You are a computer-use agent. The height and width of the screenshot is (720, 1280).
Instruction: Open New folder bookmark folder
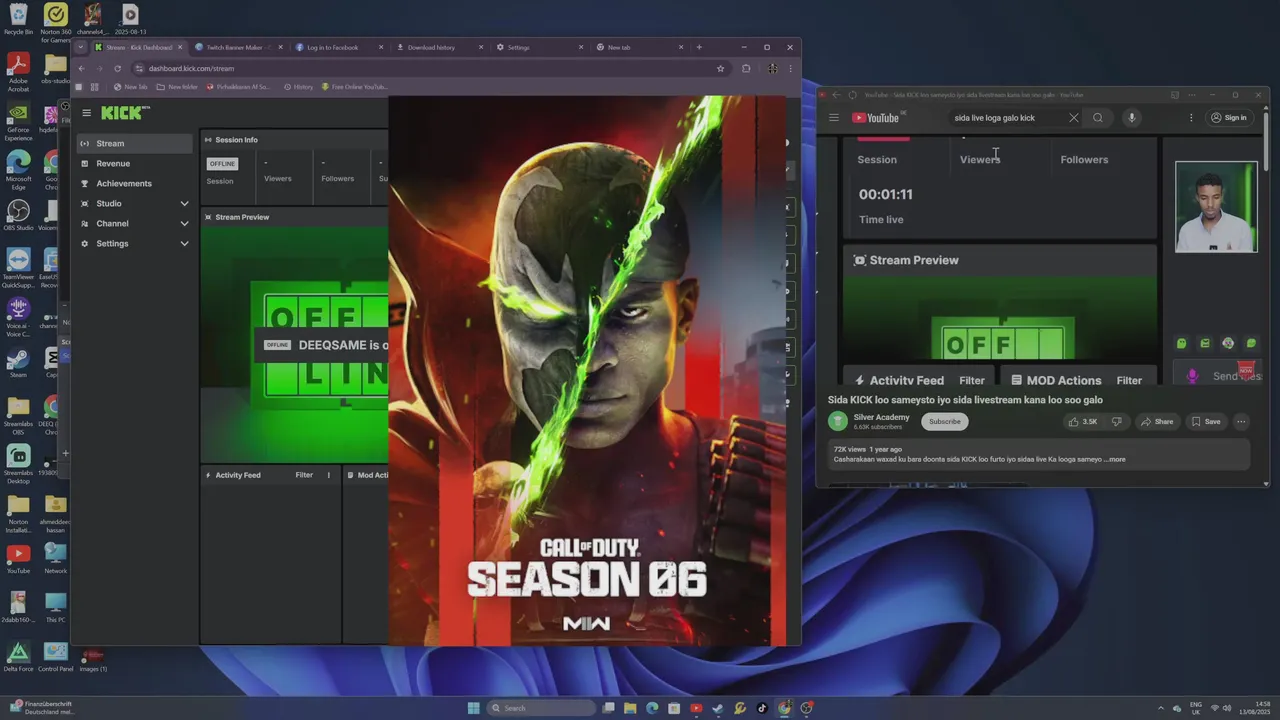click(x=177, y=87)
